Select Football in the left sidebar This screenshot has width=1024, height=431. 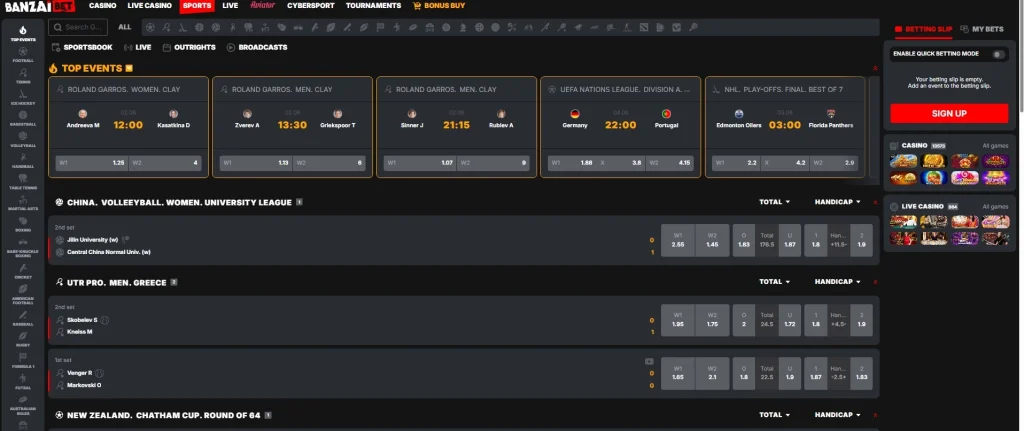point(23,54)
